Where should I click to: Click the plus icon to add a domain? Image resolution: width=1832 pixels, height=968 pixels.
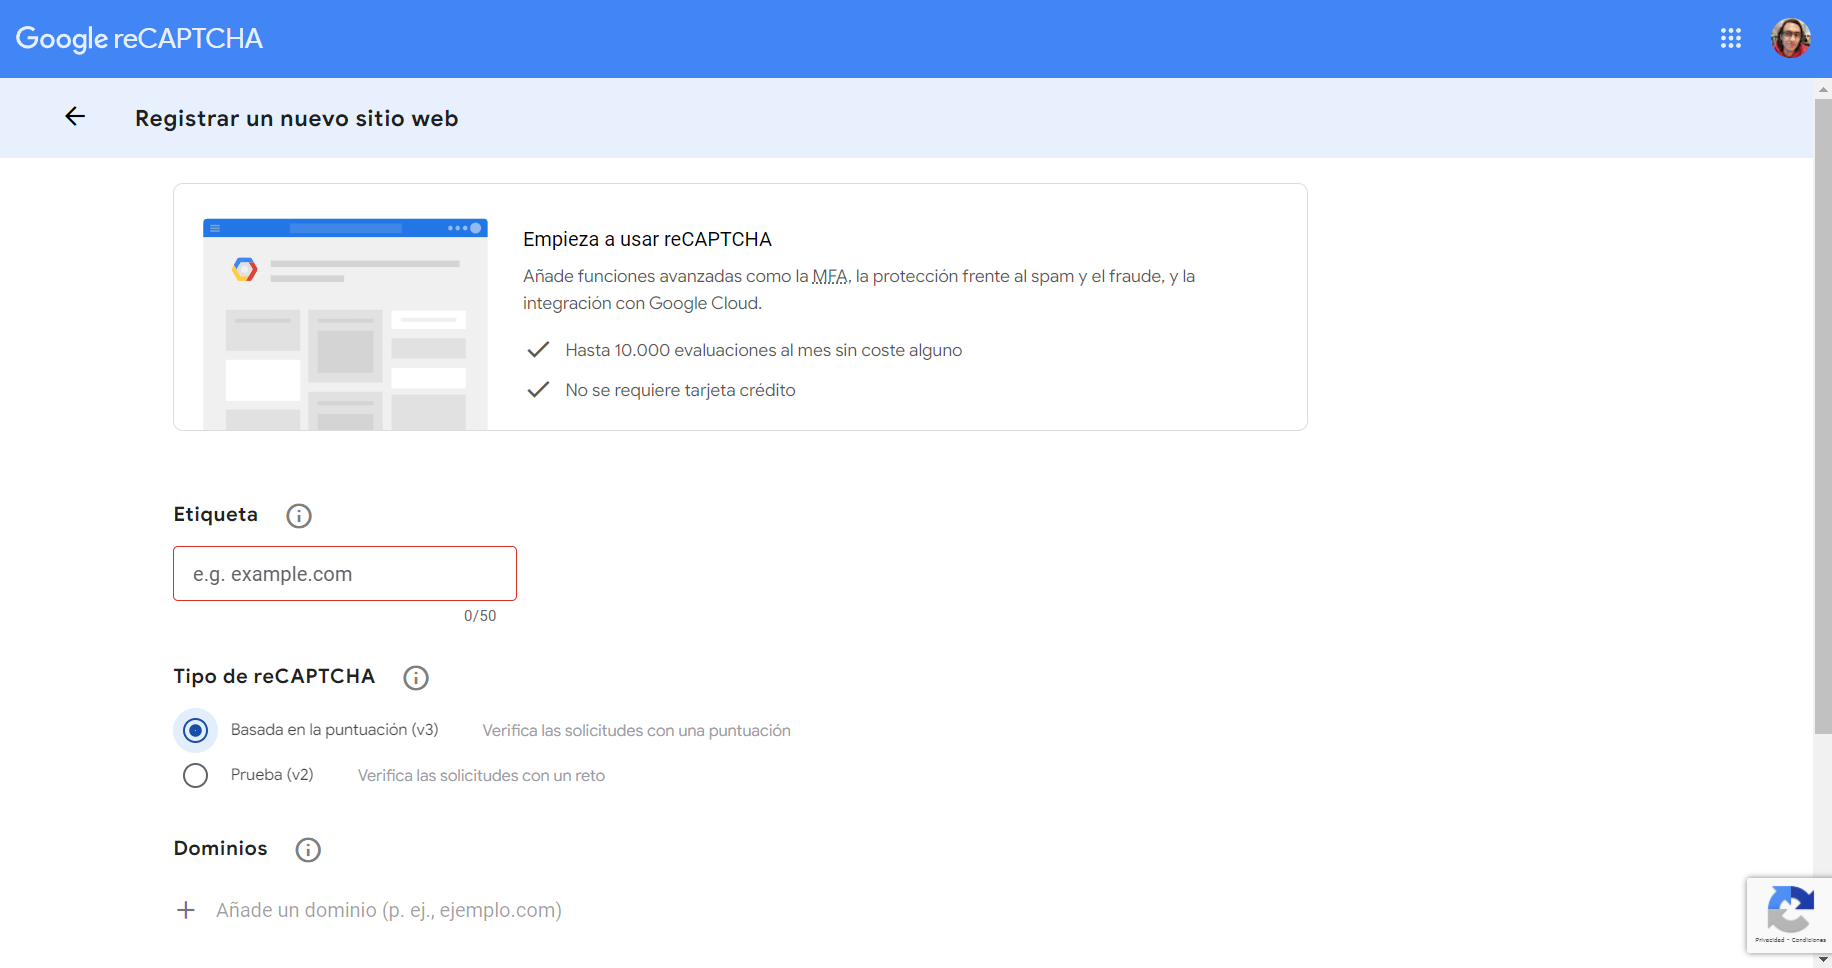click(186, 910)
